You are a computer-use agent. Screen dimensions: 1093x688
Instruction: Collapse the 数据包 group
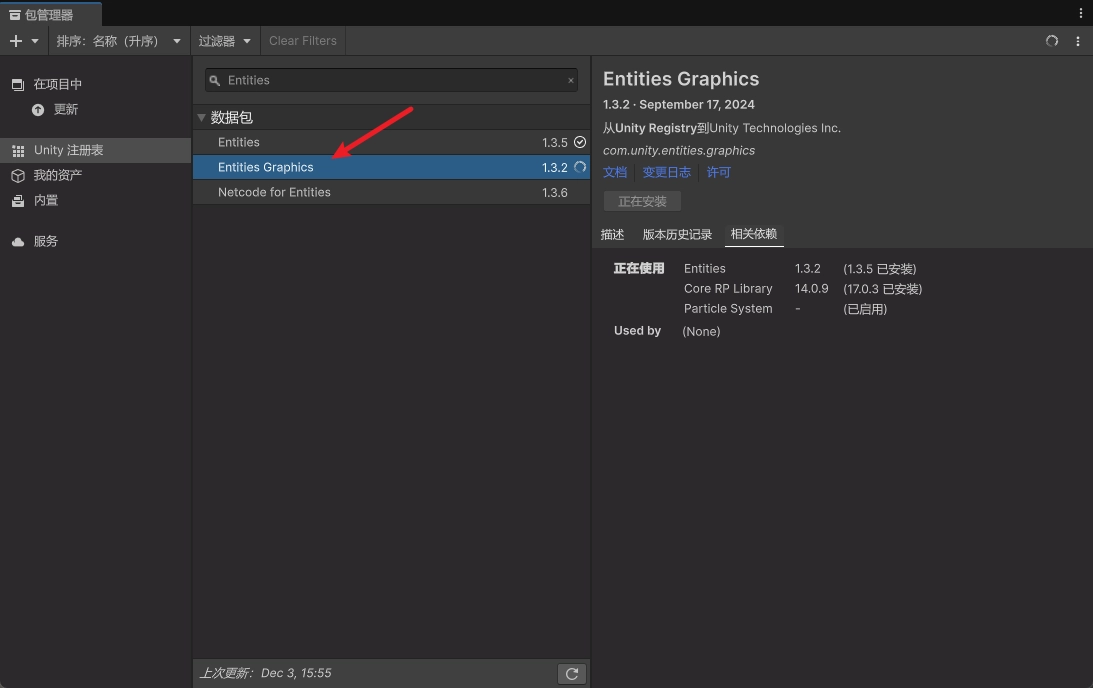pyautogui.click(x=201, y=118)
